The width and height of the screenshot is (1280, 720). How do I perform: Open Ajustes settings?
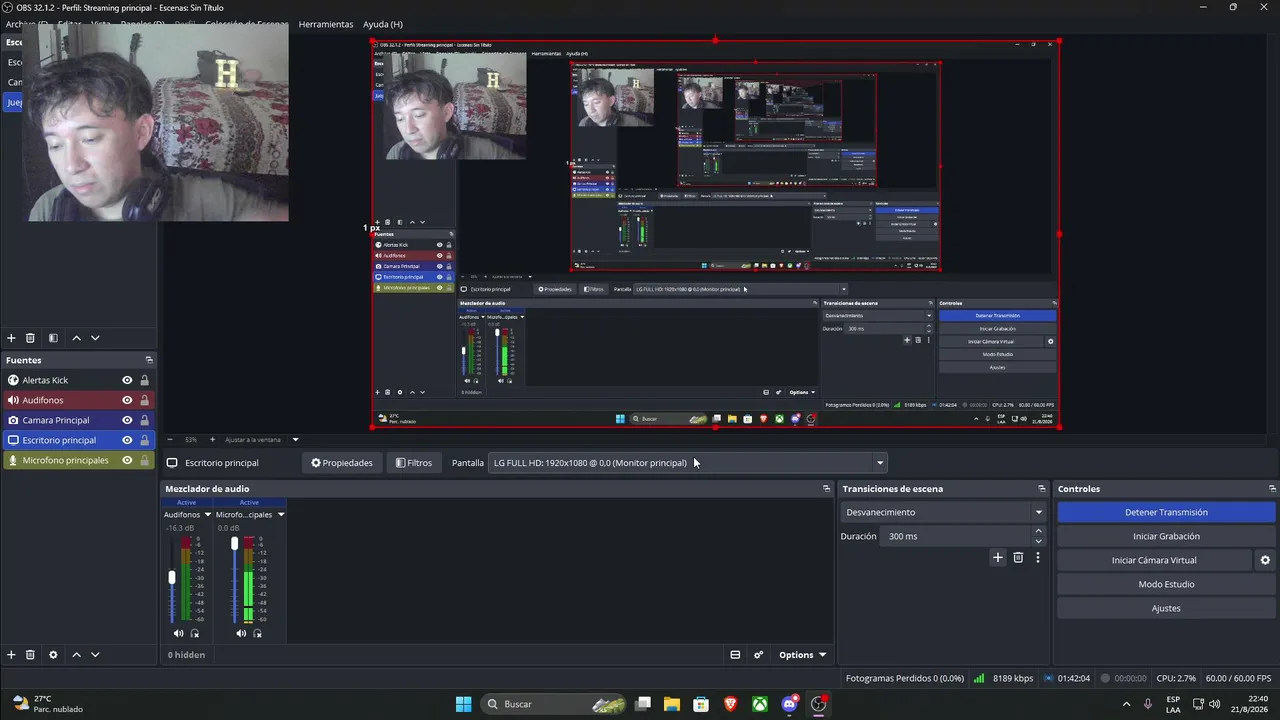[x=1166, y=608]
